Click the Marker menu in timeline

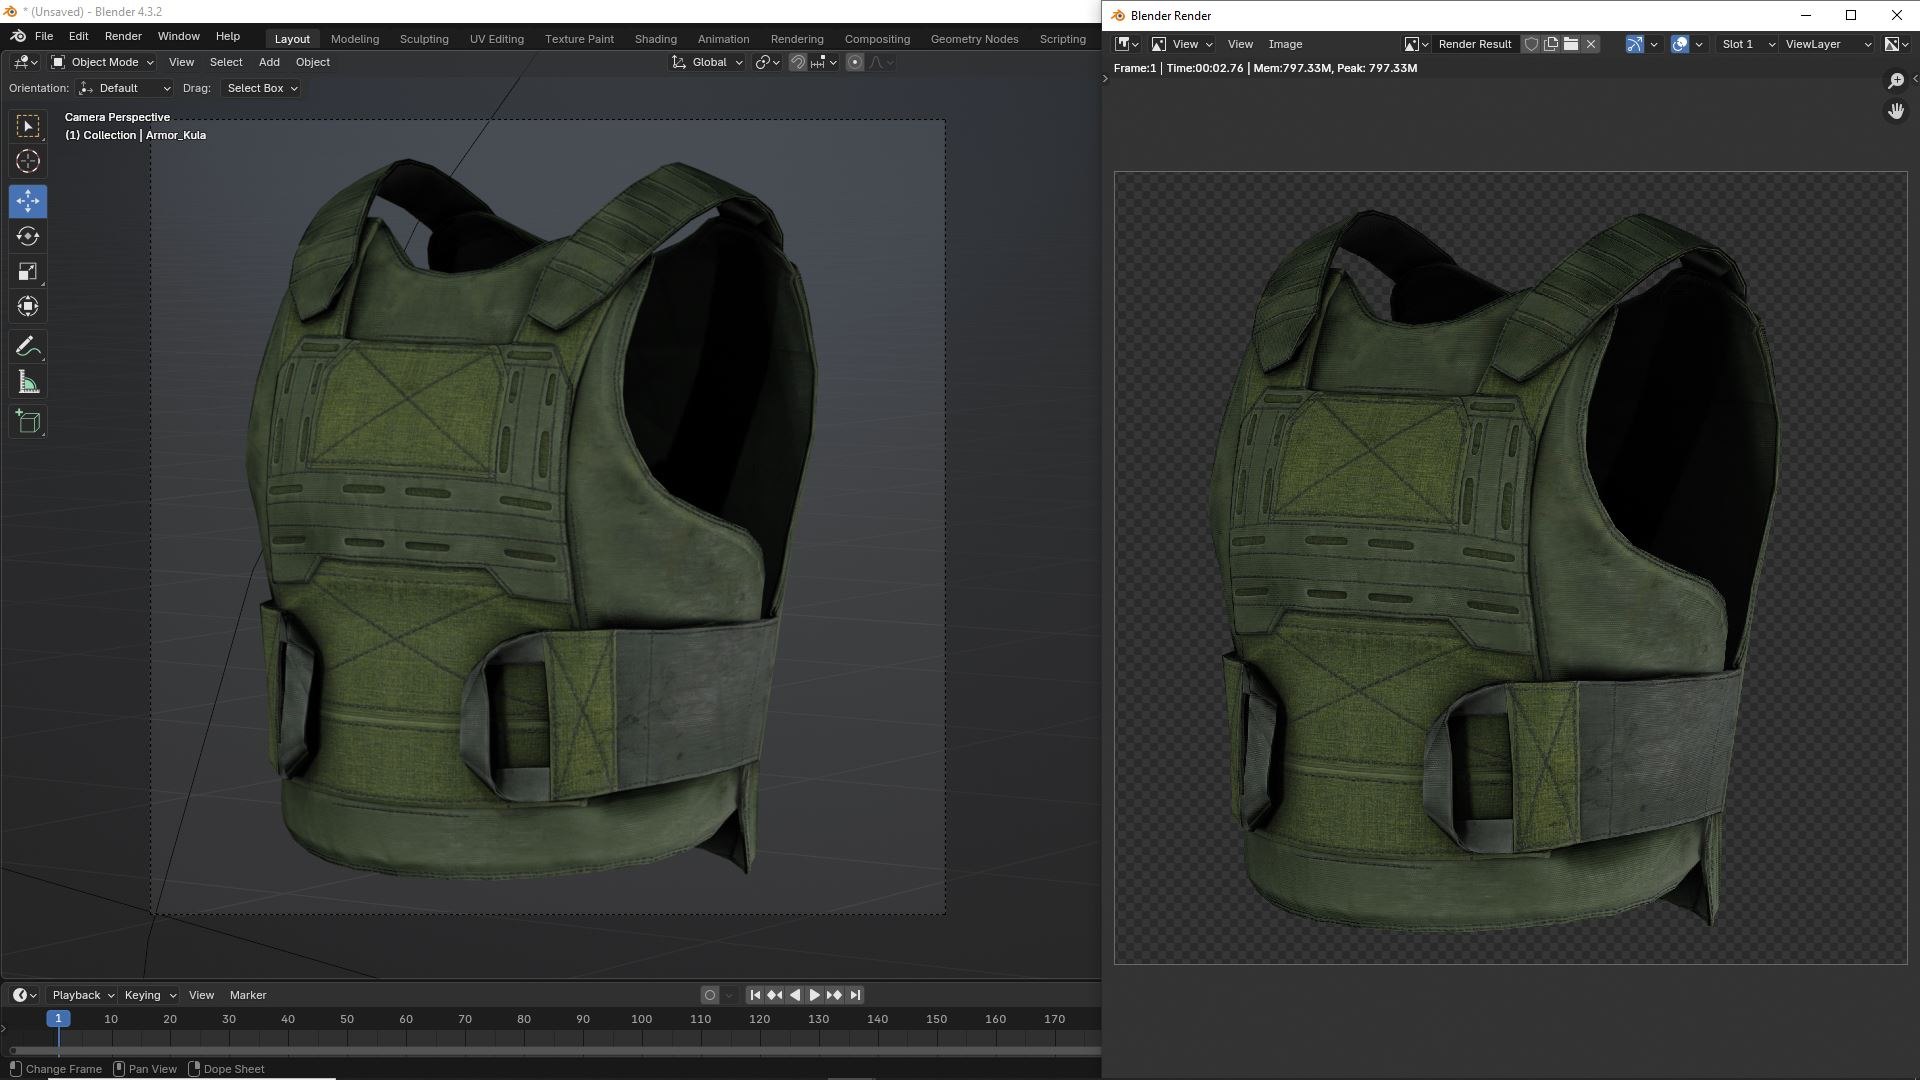(x=248, y=995)
